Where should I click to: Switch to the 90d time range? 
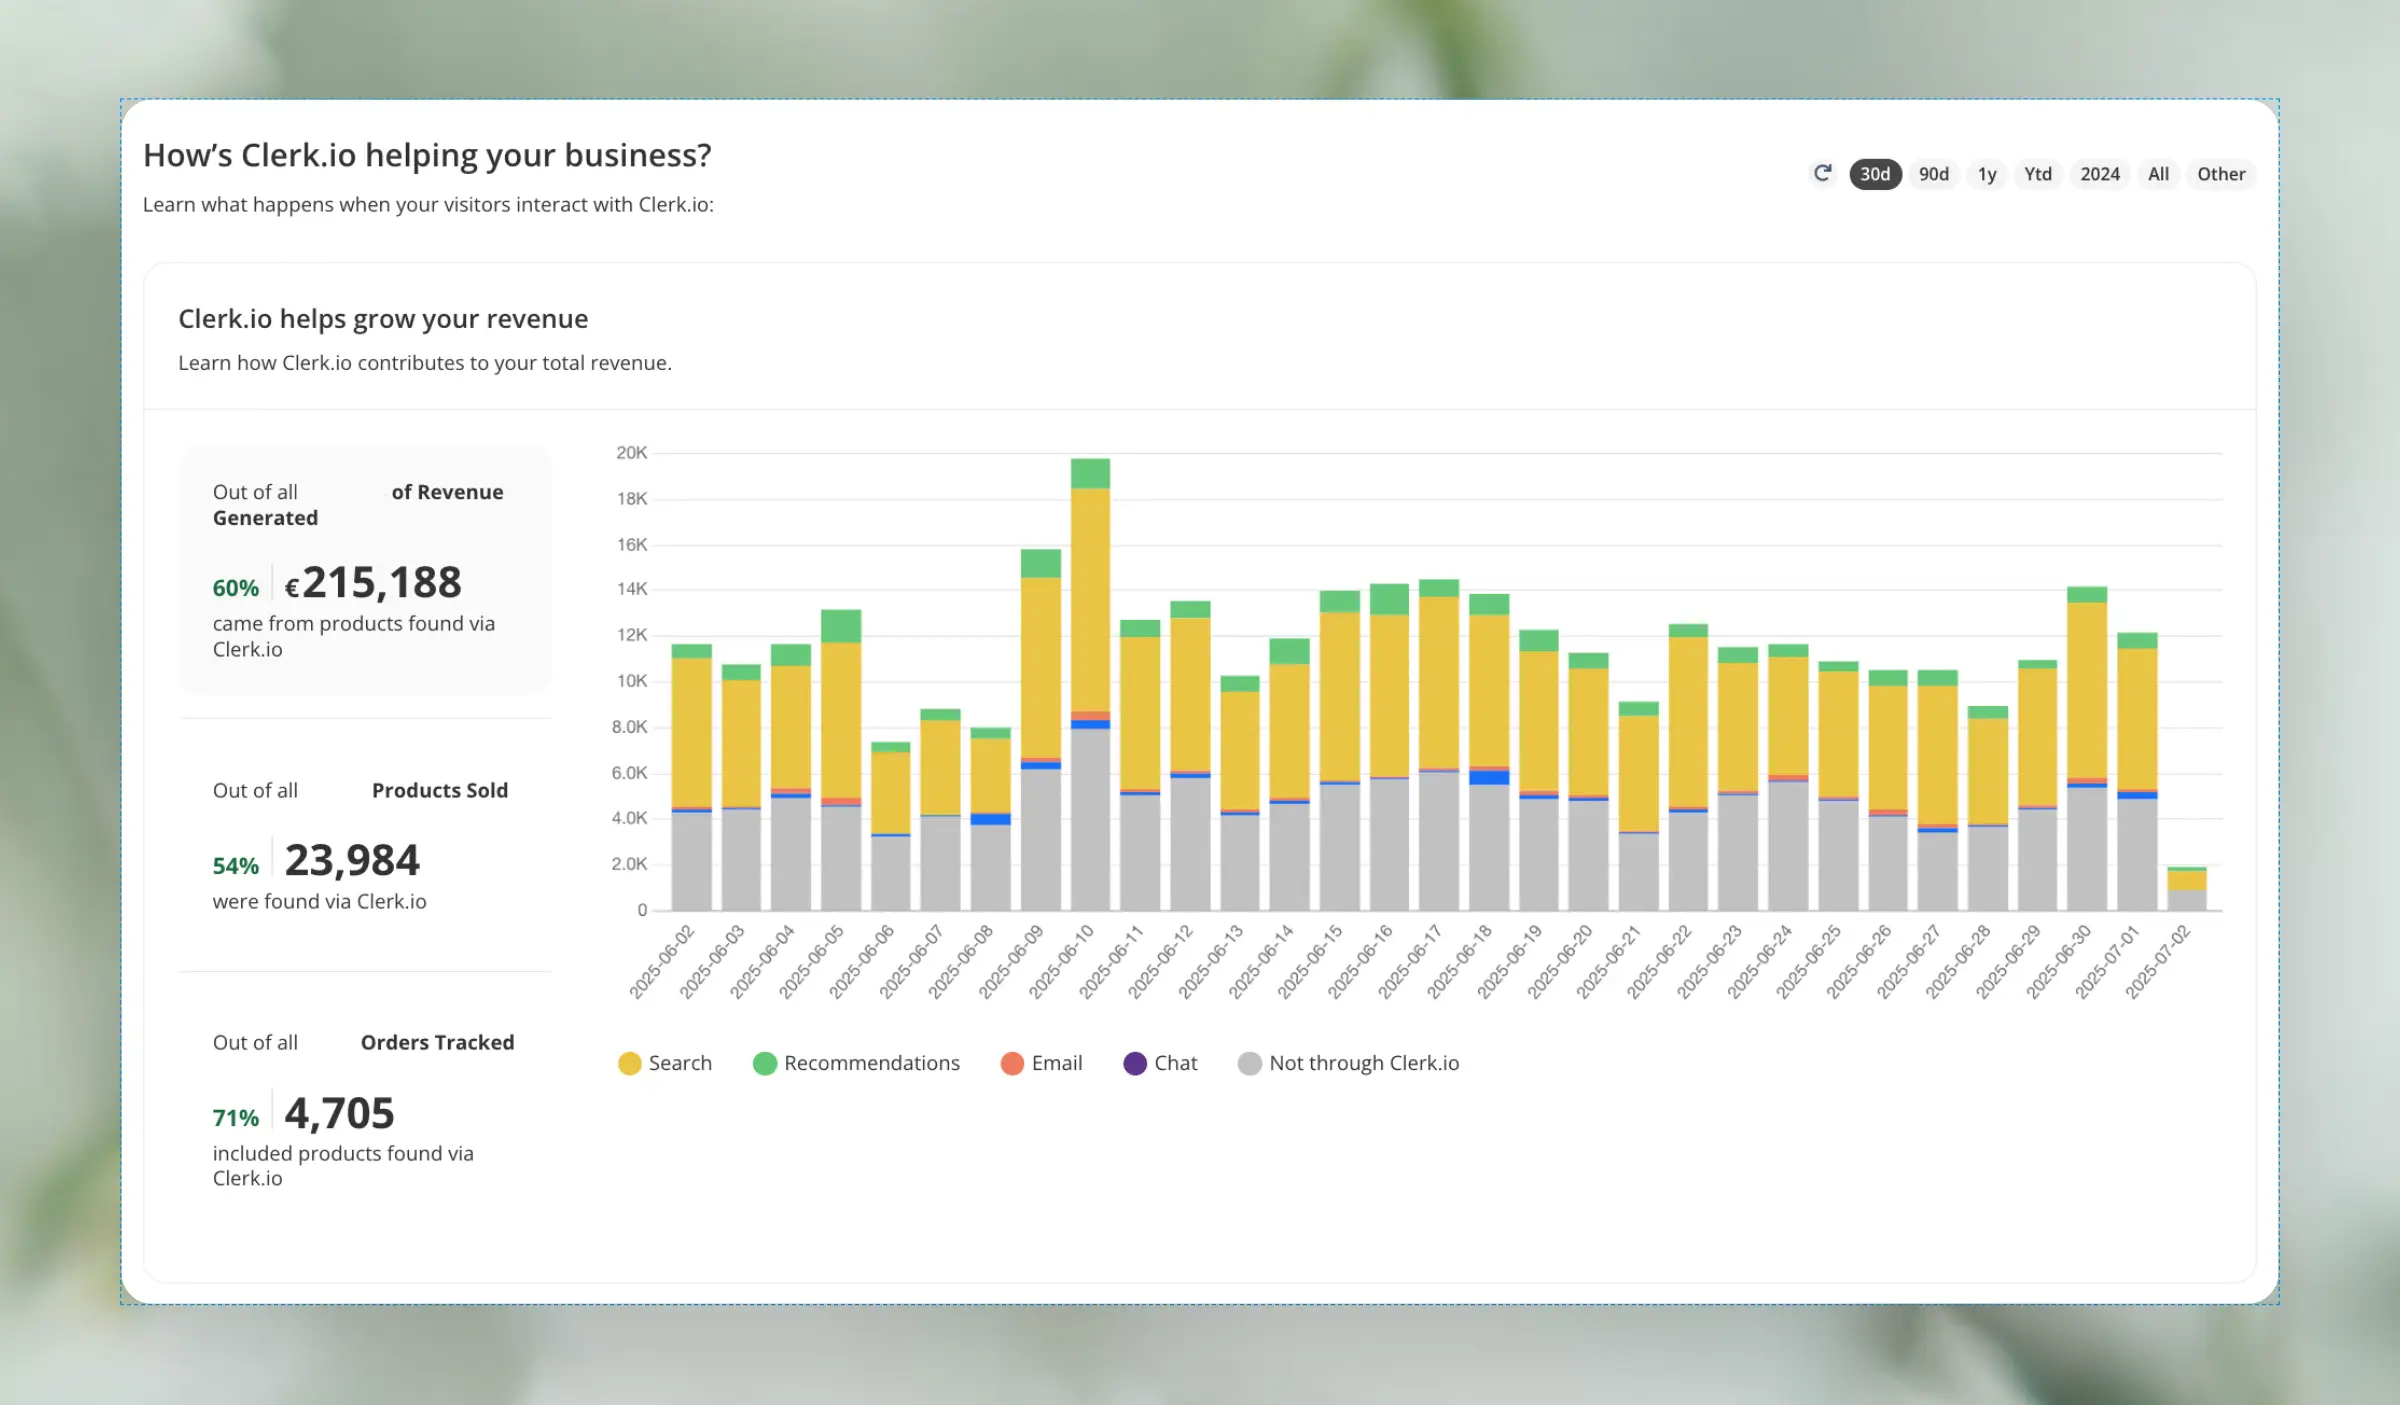(x=1933, y=173)
